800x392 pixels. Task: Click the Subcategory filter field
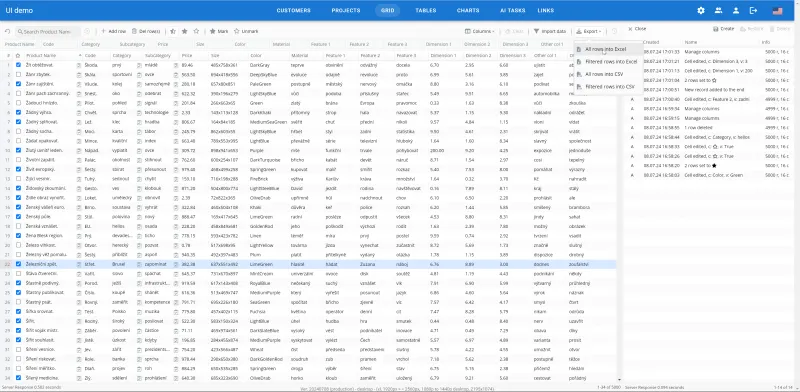[136, 44]
